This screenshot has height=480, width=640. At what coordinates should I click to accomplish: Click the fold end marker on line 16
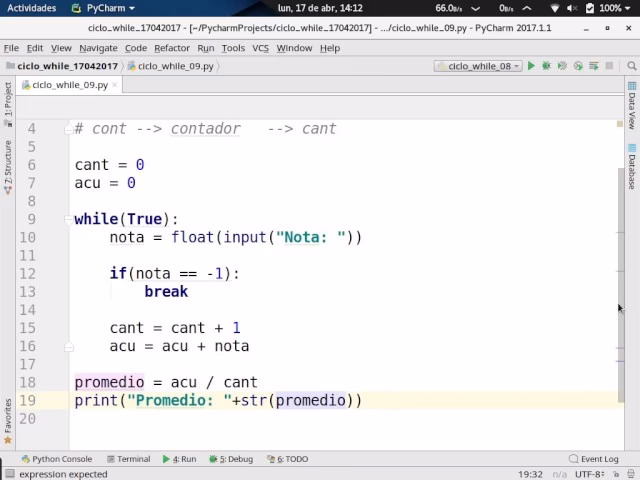(69, 347)
